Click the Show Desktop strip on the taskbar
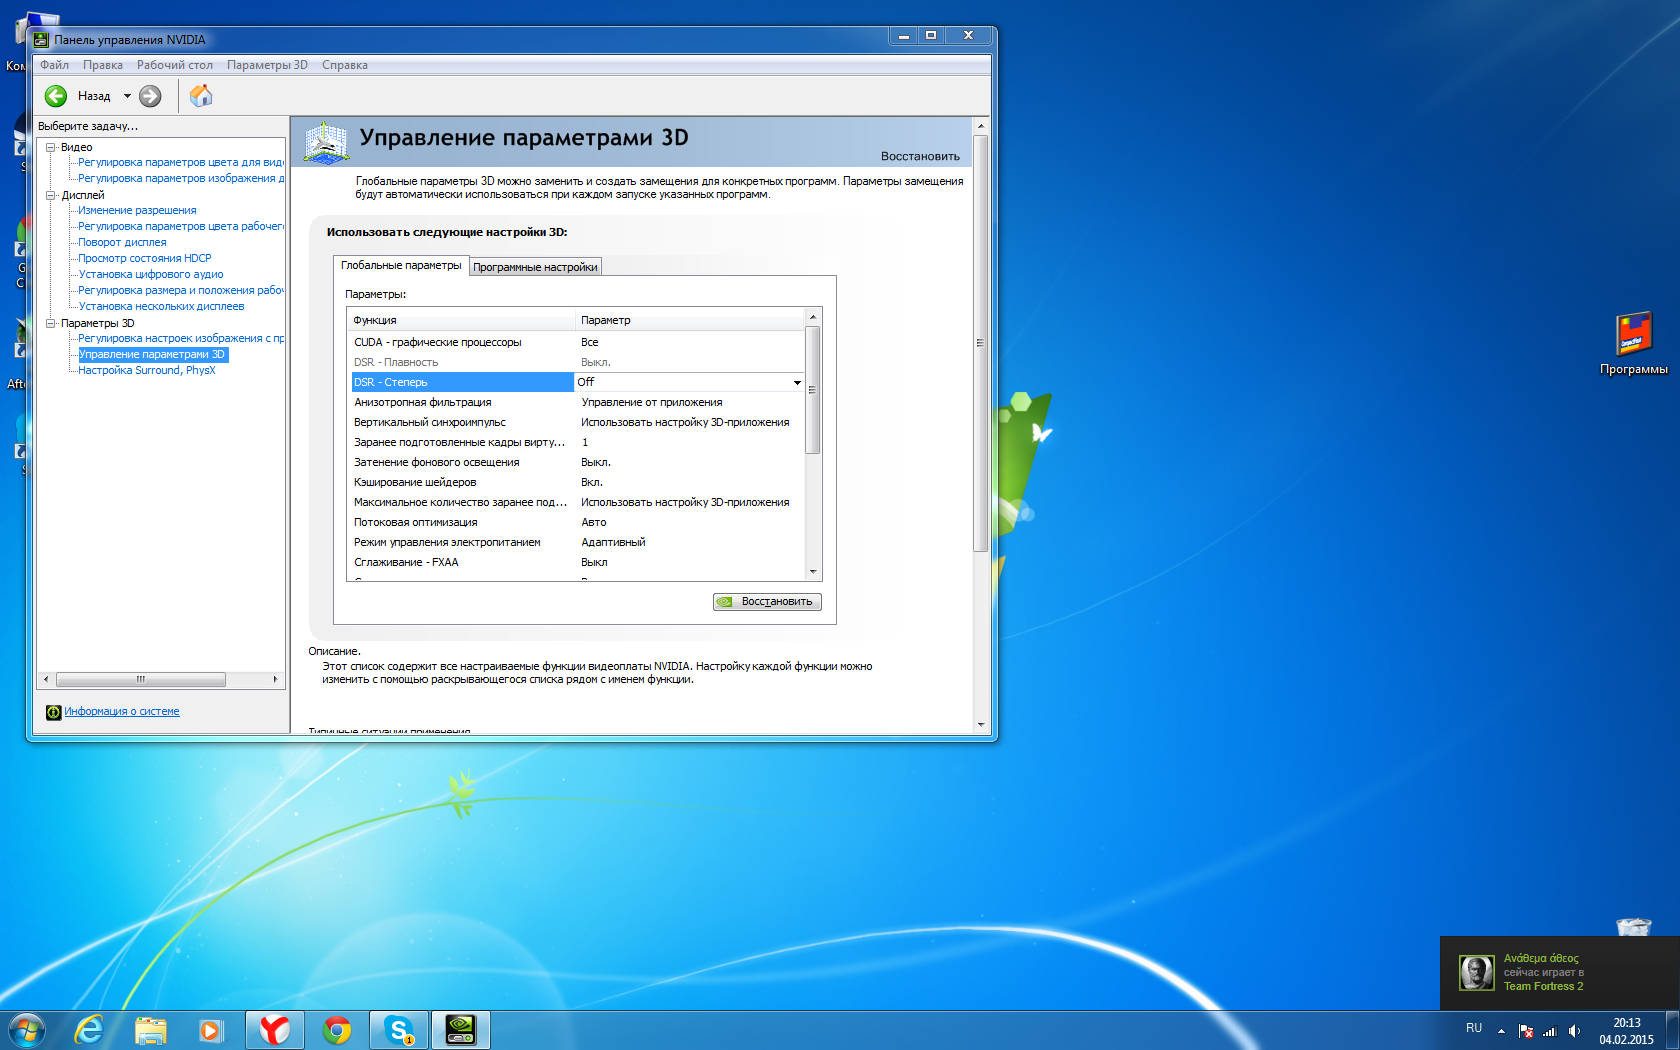This screenshot has width=1680, height=1050. 1673,1030
